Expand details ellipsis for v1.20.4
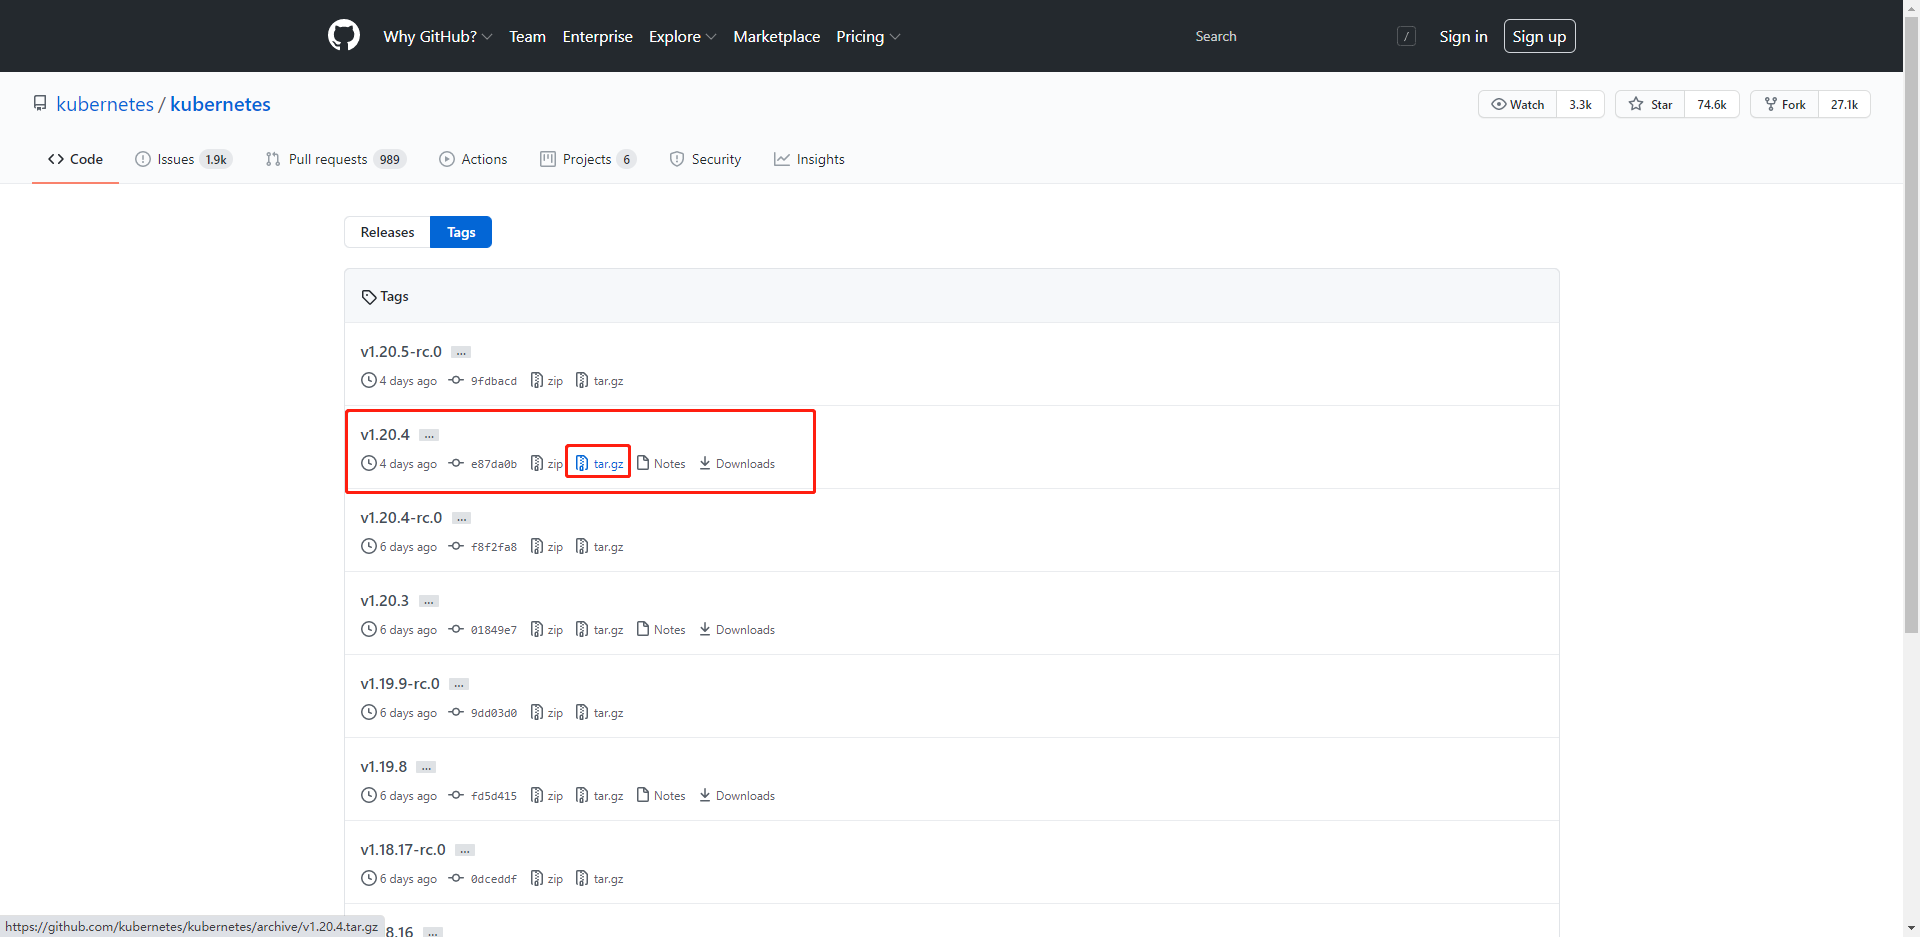 coord(429,436)
